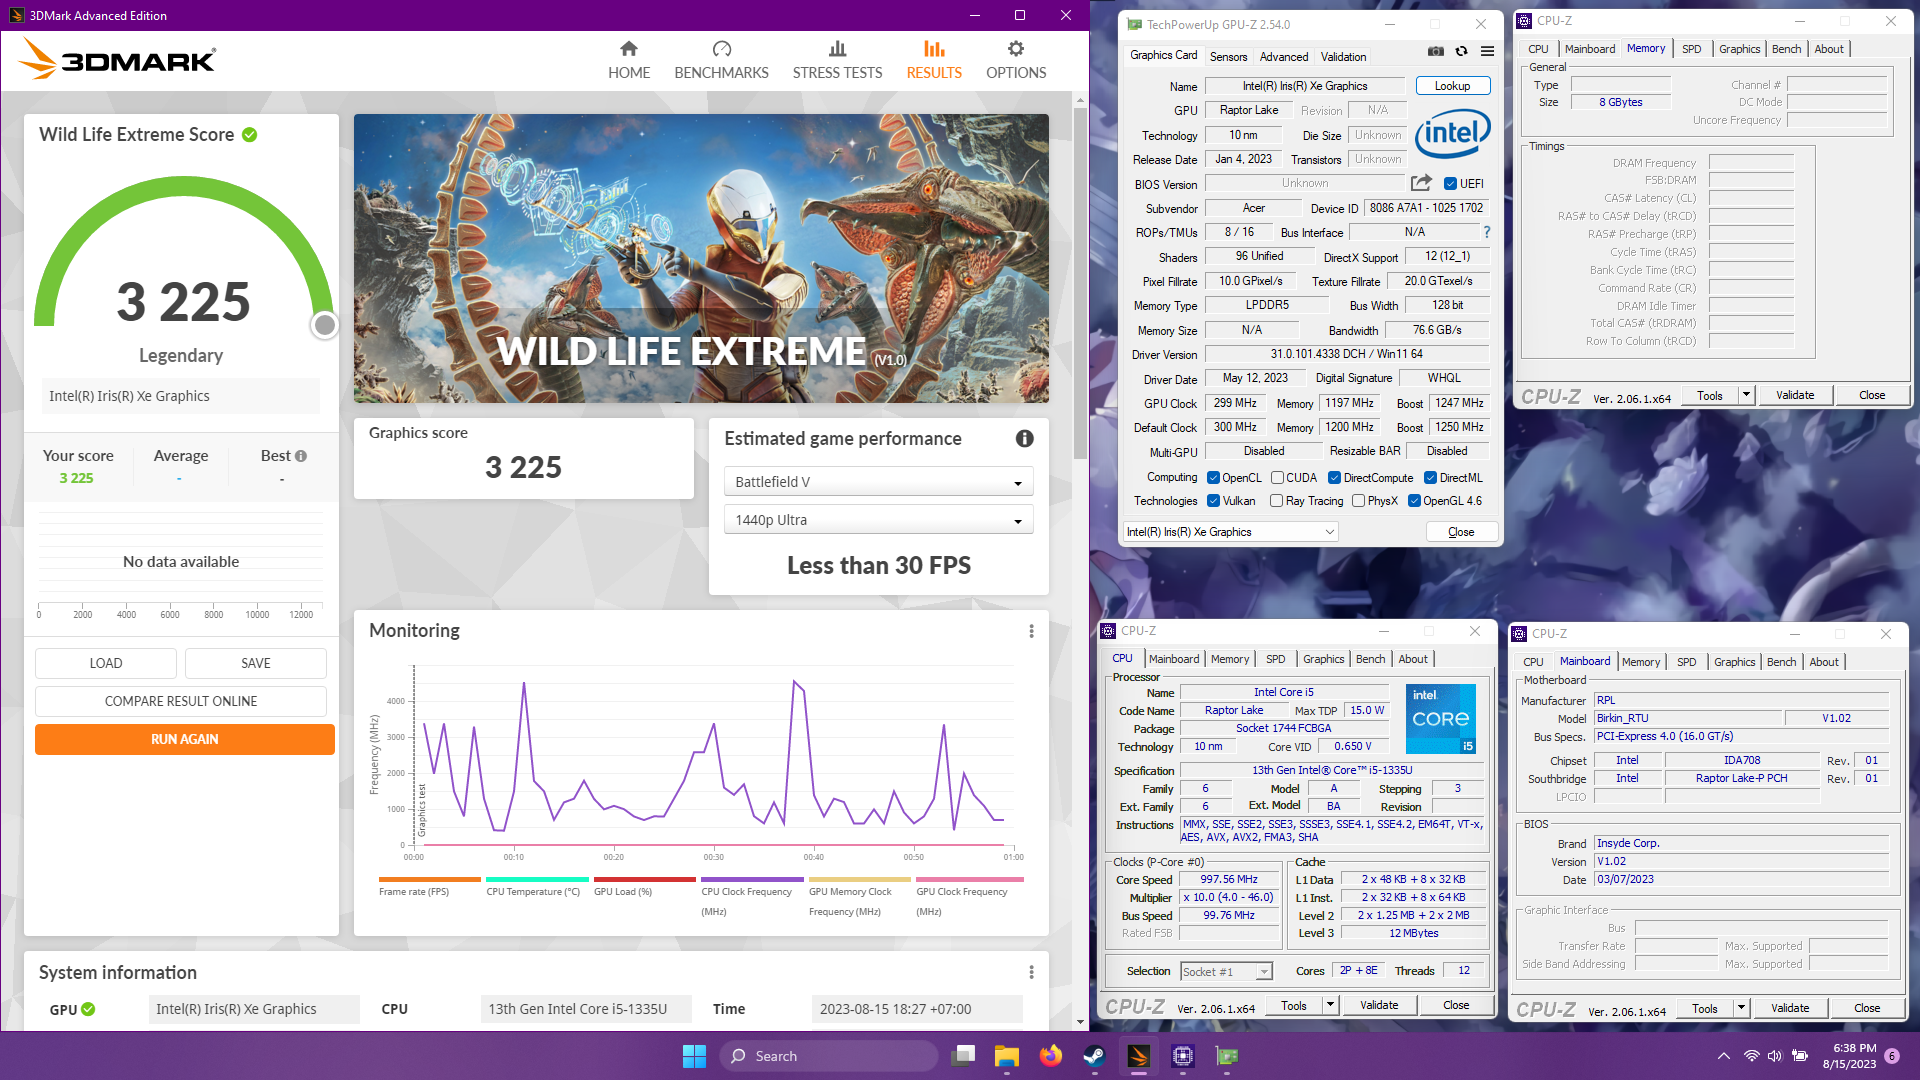The width and height of the screenshot is (1920, 1080).
Task: Click COMPARE RESULT ONLINE button
Action: (x=181, y=701)
